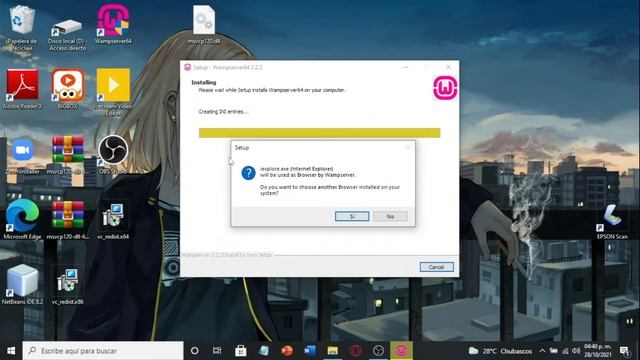640x360 pixels.
Task: Select the msvcp120.dll file on desktop
Action: [x=204, y=24]
